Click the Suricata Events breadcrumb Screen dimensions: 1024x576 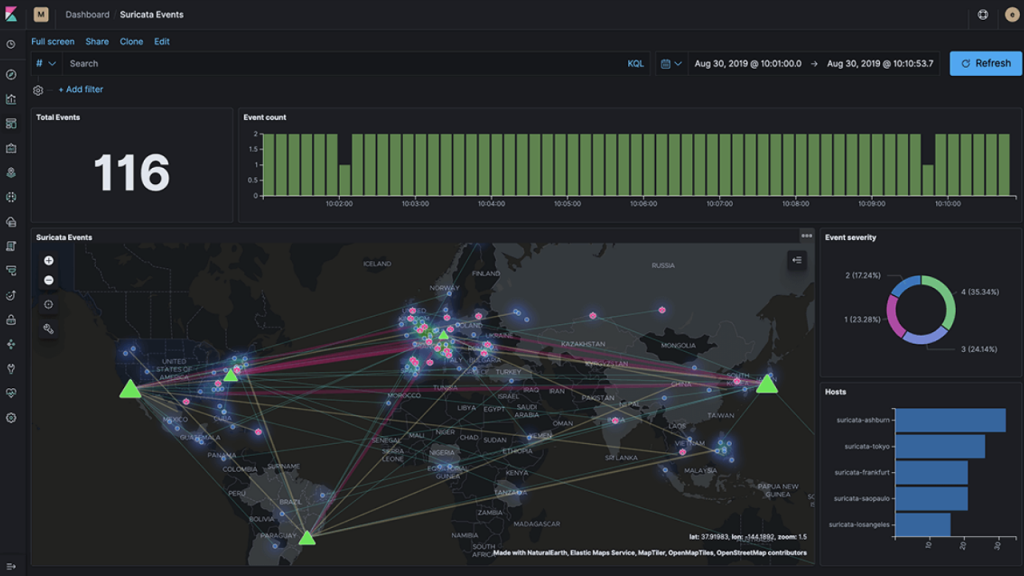(152, 14)
